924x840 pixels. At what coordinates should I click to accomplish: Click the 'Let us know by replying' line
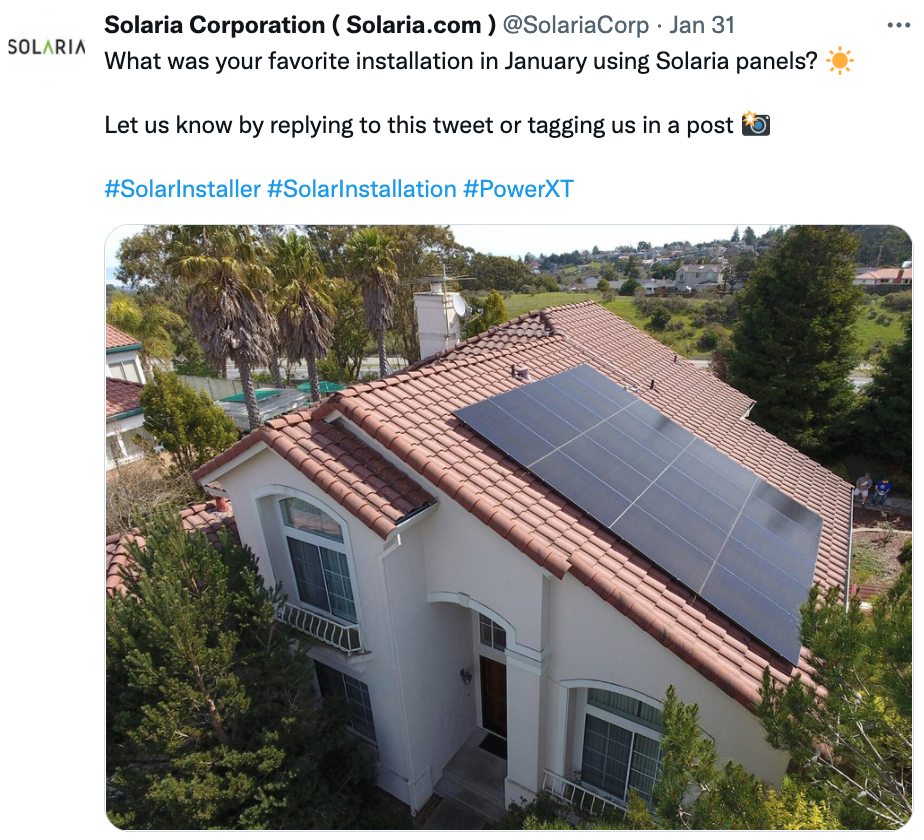point(419,125)
